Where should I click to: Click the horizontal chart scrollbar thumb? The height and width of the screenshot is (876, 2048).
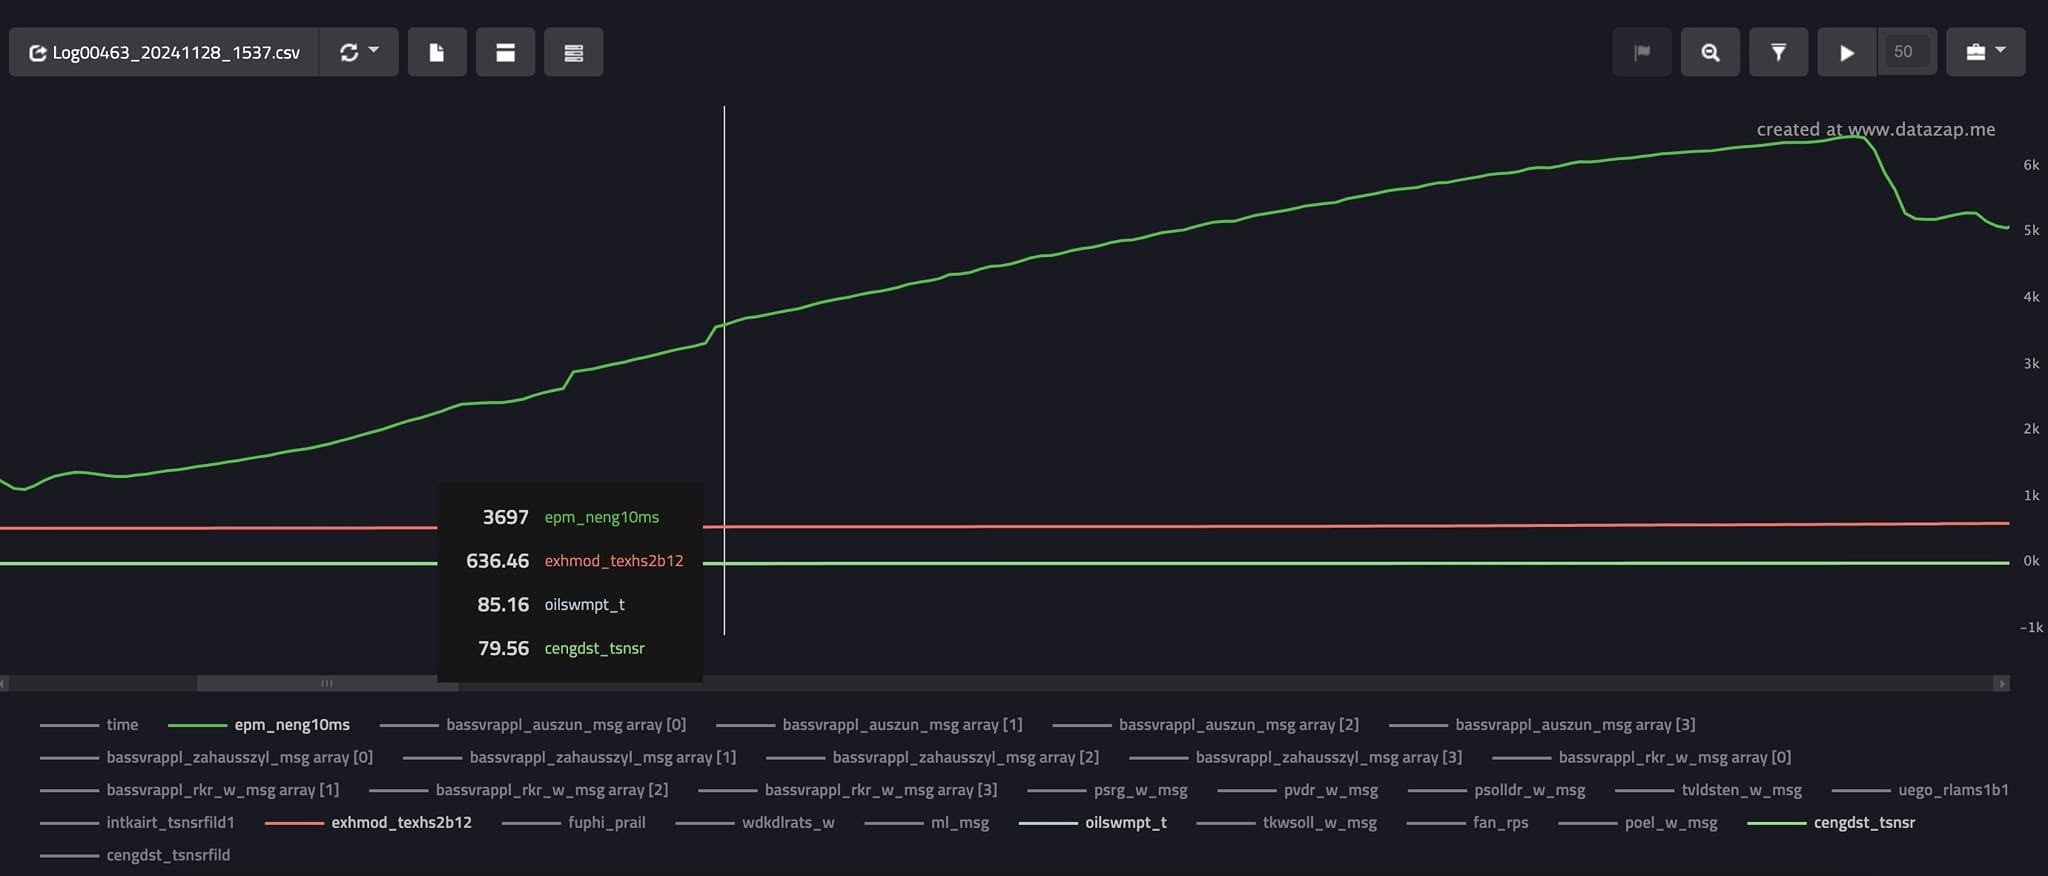tap(328, 684)
